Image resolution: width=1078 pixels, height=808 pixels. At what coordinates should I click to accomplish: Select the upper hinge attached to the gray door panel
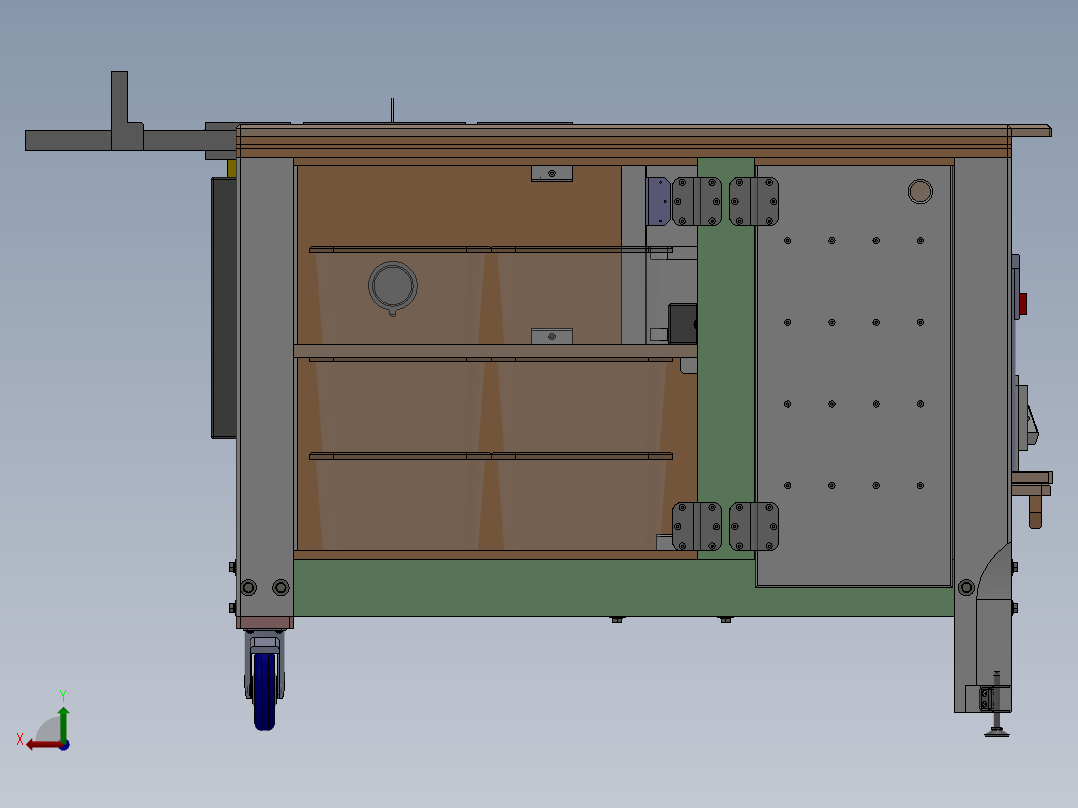(x=754, y=201)
